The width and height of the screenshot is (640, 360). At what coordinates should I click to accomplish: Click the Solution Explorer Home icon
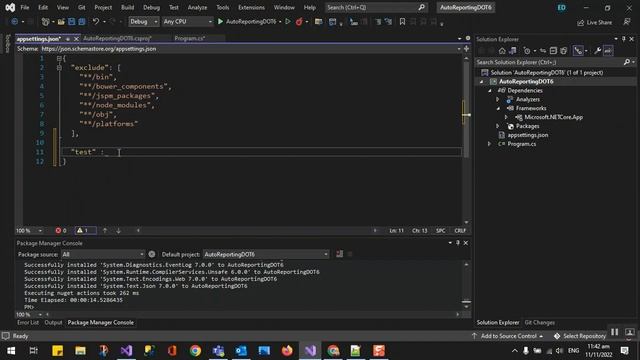[502, 51]
